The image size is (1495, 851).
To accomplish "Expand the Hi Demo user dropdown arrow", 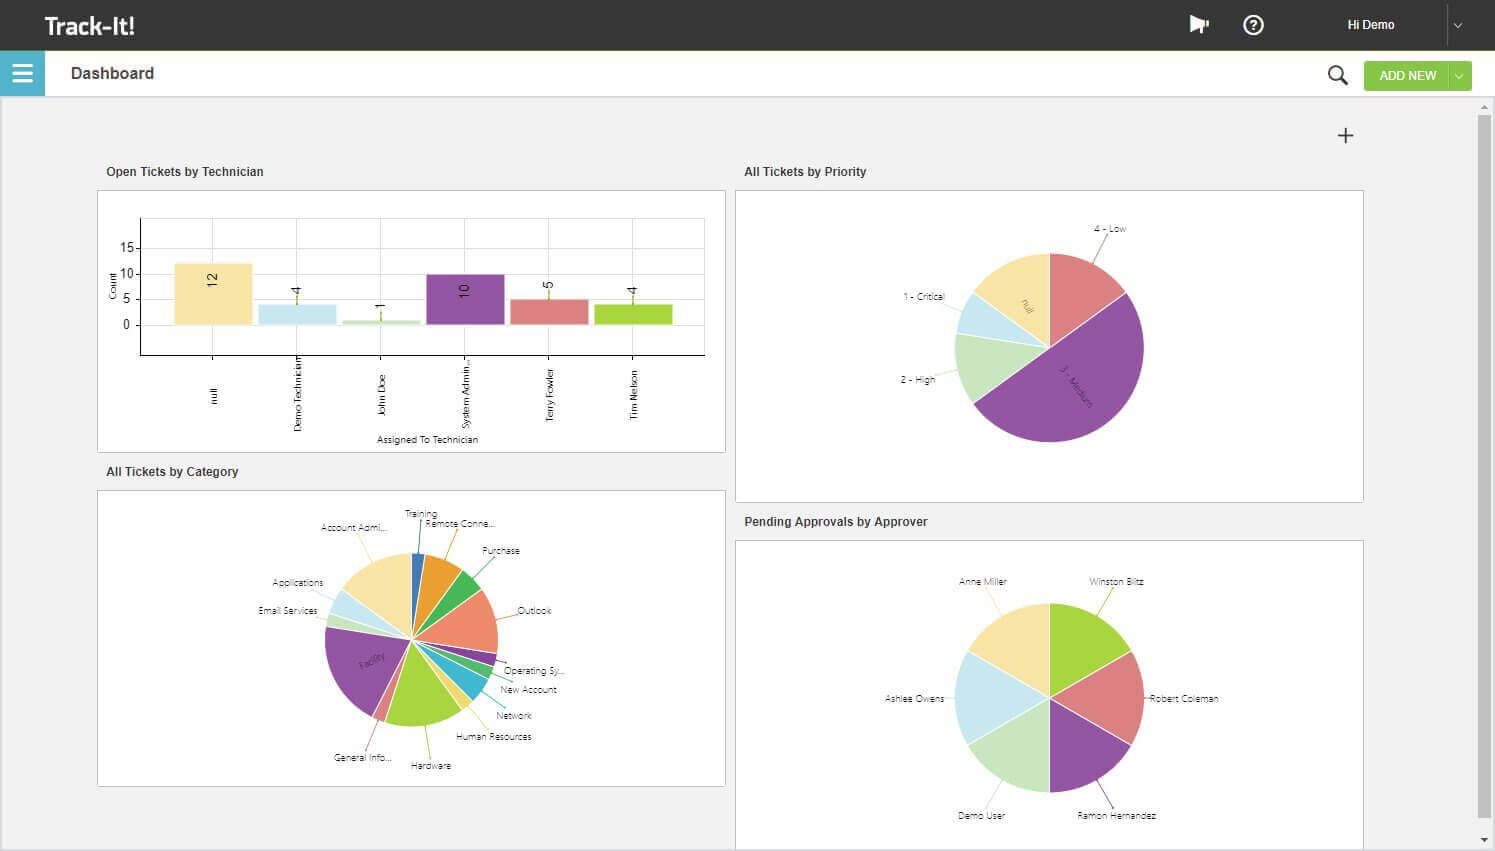I will [1458, 26].
